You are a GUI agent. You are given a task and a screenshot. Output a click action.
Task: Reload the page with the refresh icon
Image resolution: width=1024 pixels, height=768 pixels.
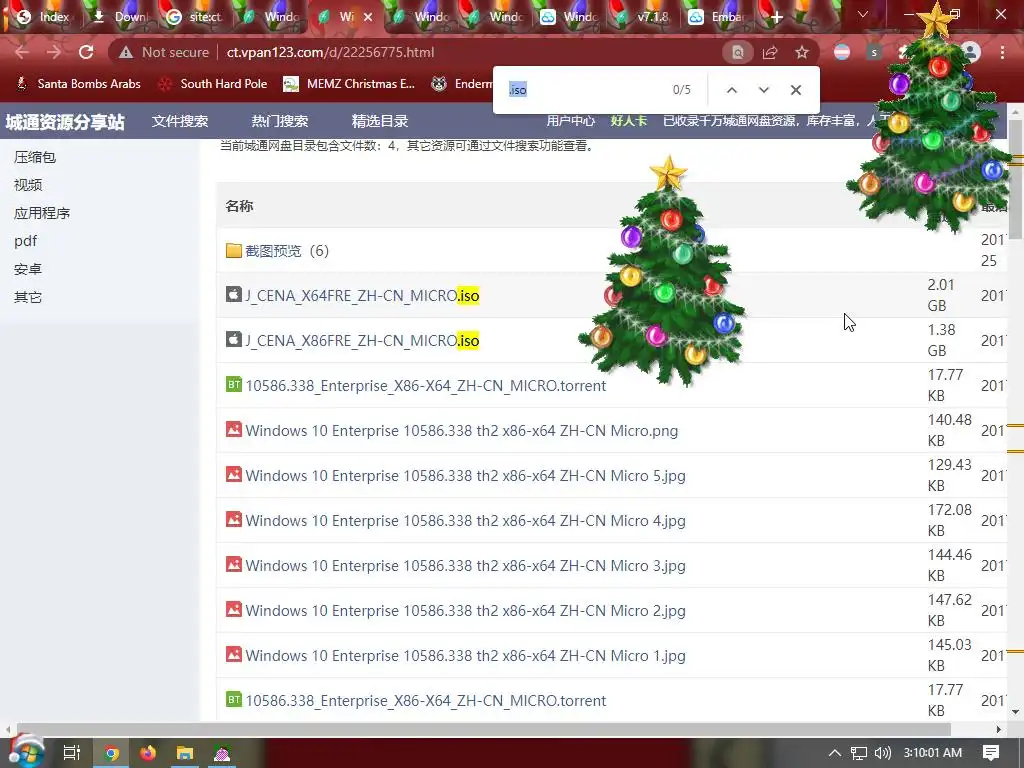[x=86, y=52]
